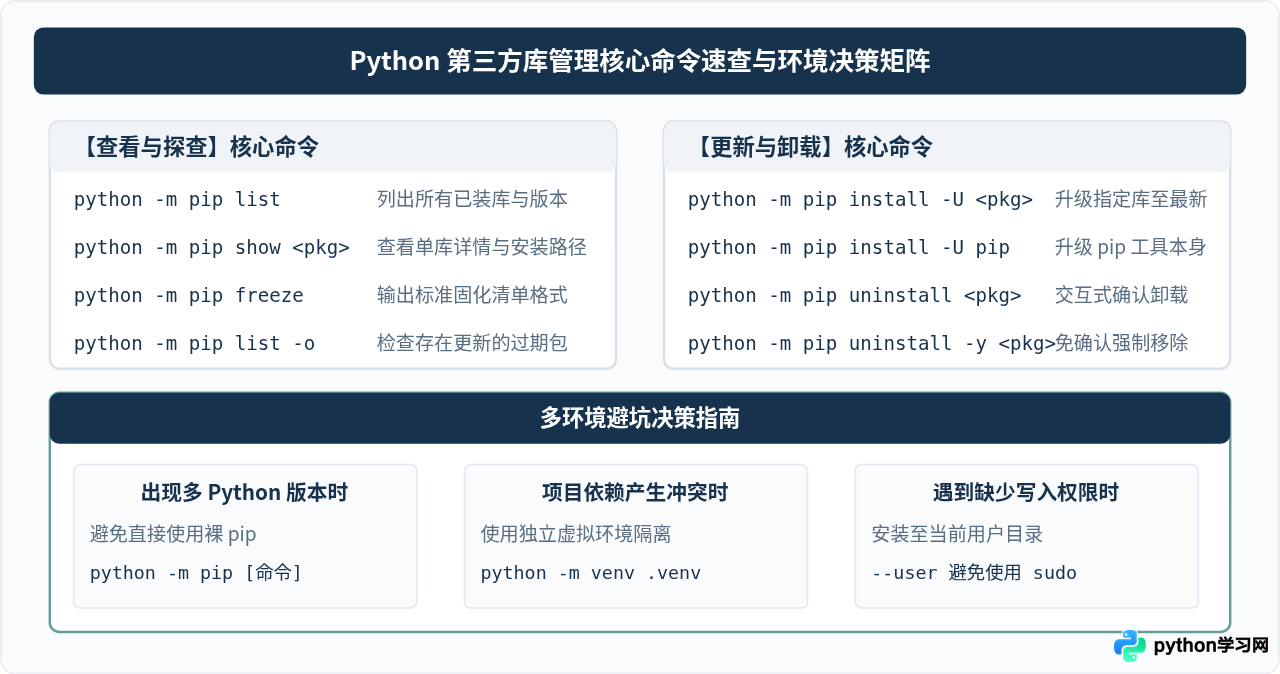Image resolution: width=1280 pixels, height=674 pixels.
Task: Click the Python logo icon
Action: pos(1130,646)
